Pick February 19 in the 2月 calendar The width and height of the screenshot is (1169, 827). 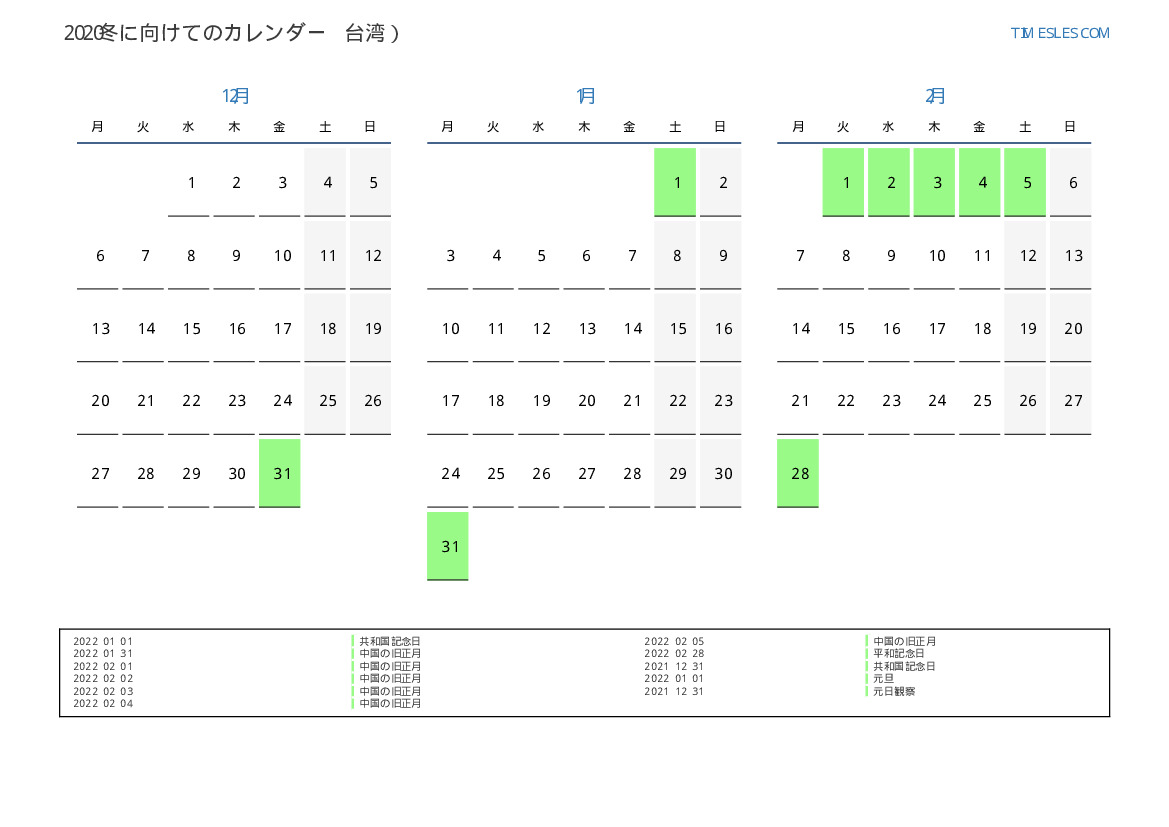(x=1025, y=328)
